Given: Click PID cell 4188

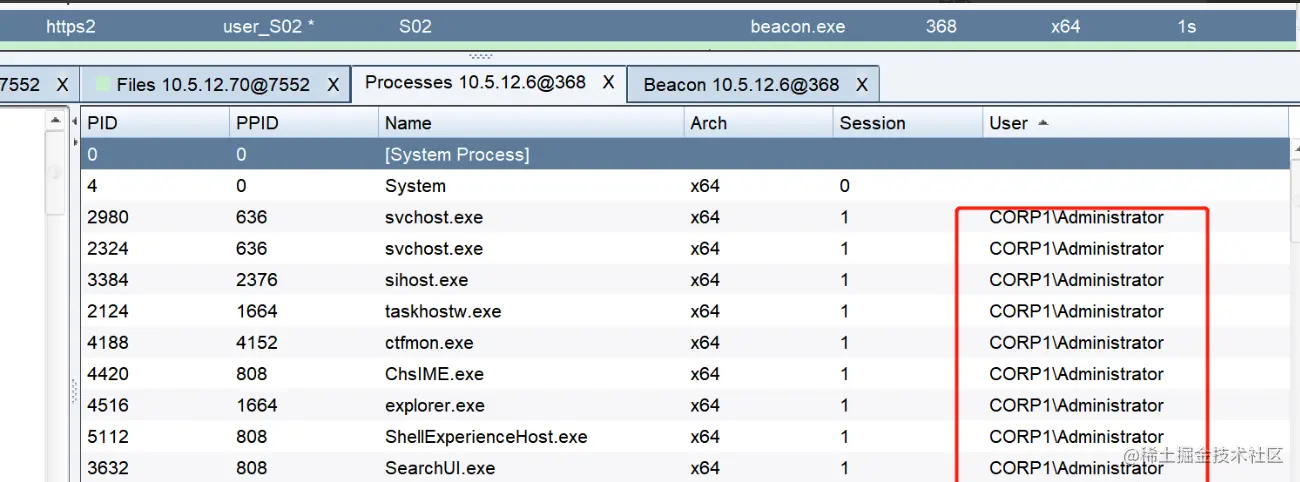Looking at the screenshot, I should (108, 342).
